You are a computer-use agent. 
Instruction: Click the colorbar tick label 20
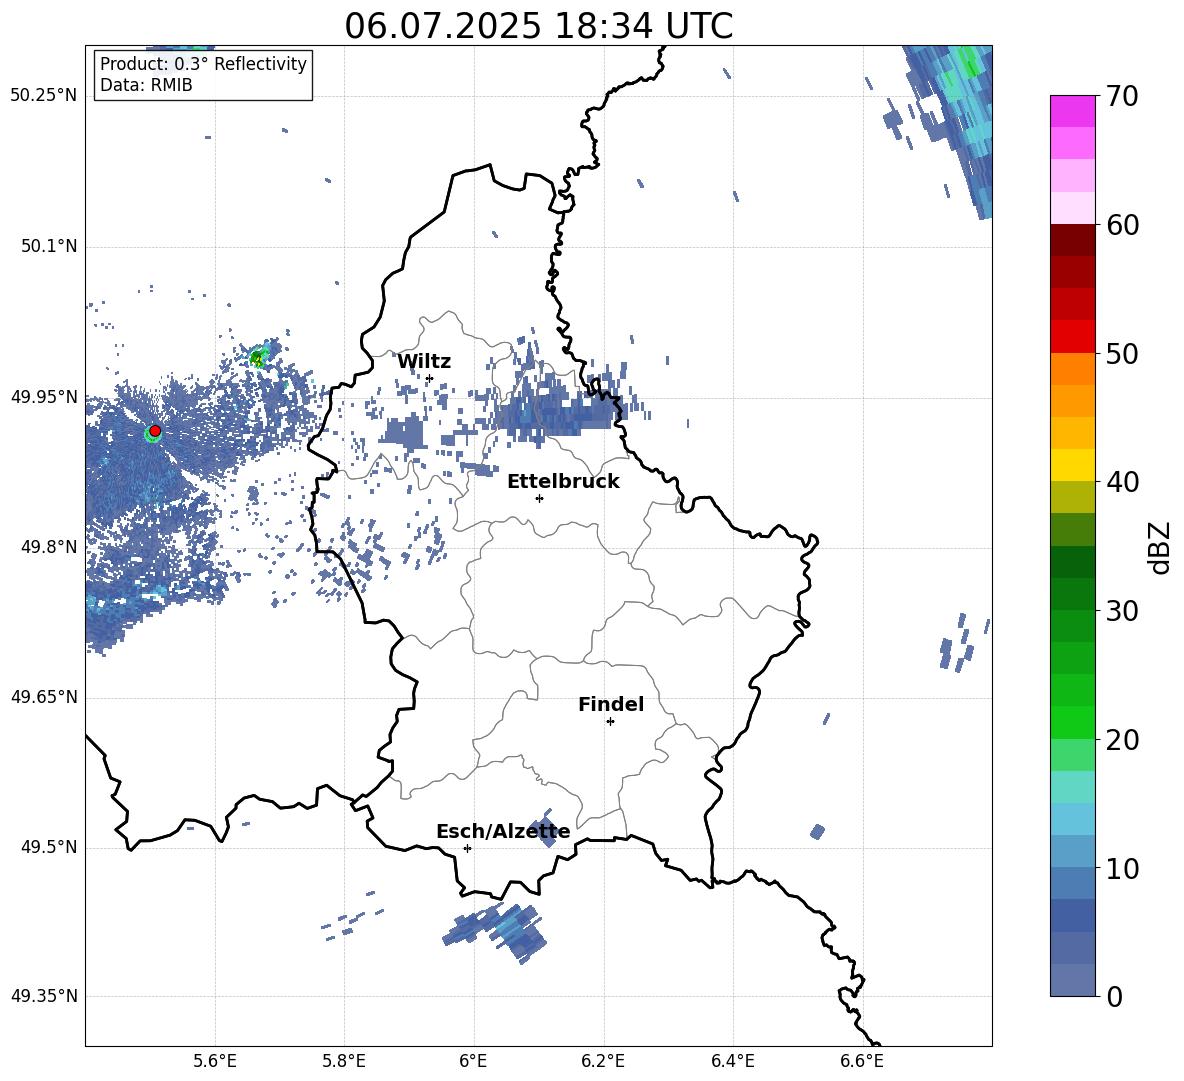pos(1122,739)
